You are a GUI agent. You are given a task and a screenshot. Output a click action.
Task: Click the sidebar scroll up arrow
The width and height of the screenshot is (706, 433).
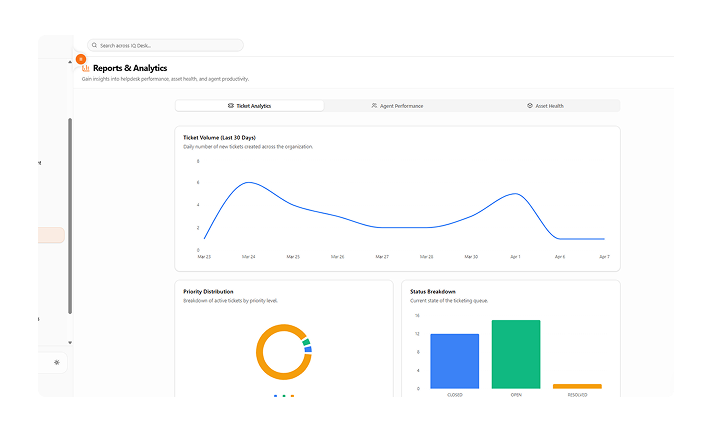pos(70,62)
